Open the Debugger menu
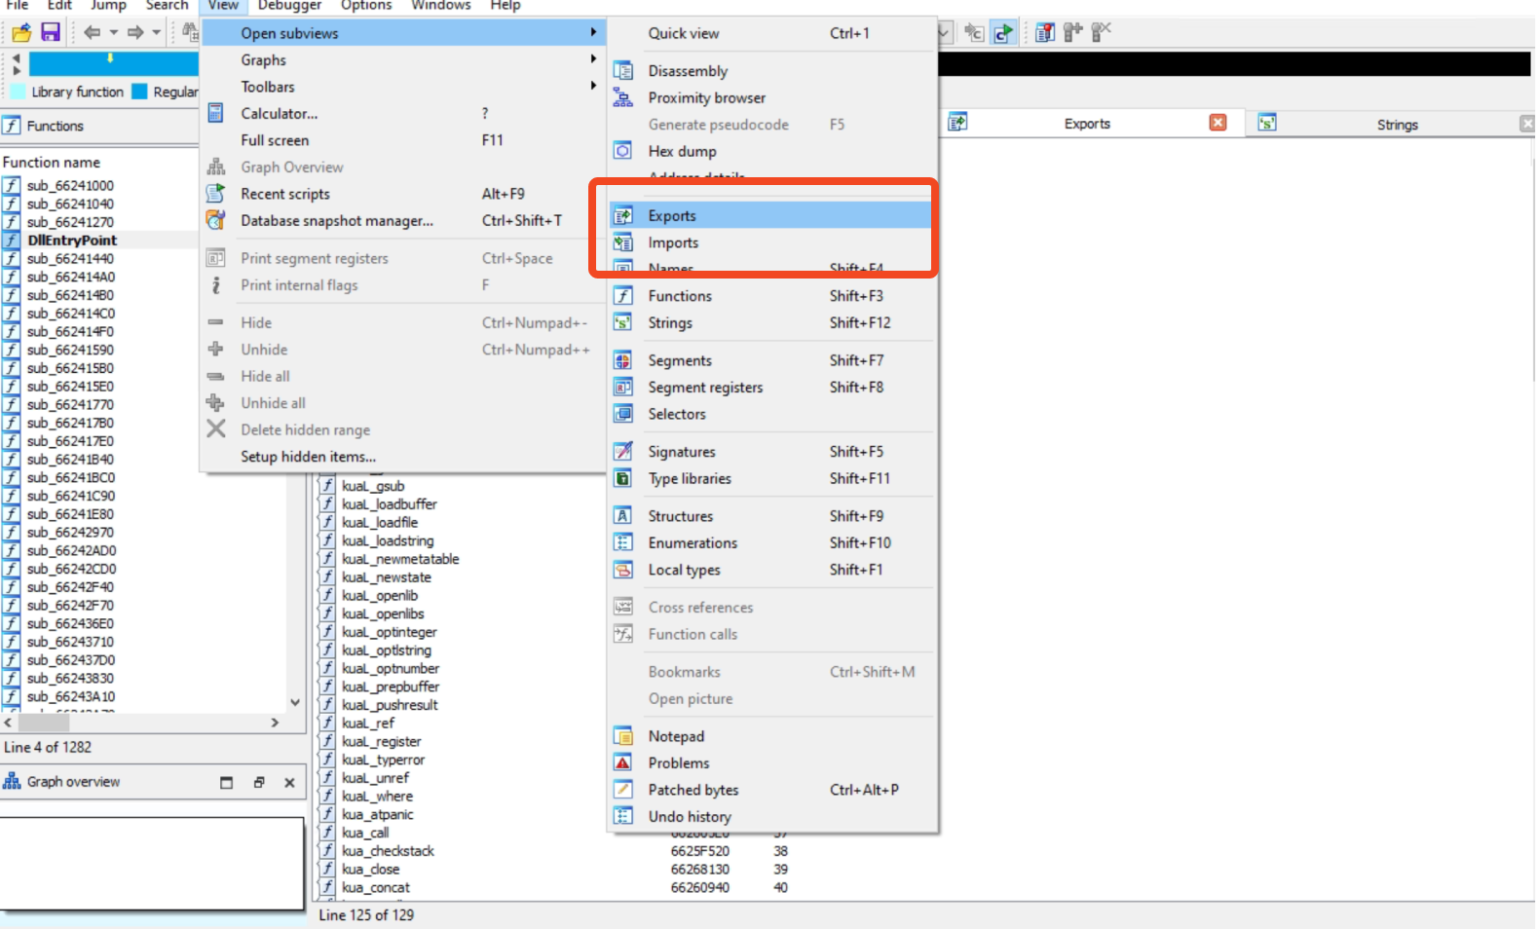 (x=288, y=5)
